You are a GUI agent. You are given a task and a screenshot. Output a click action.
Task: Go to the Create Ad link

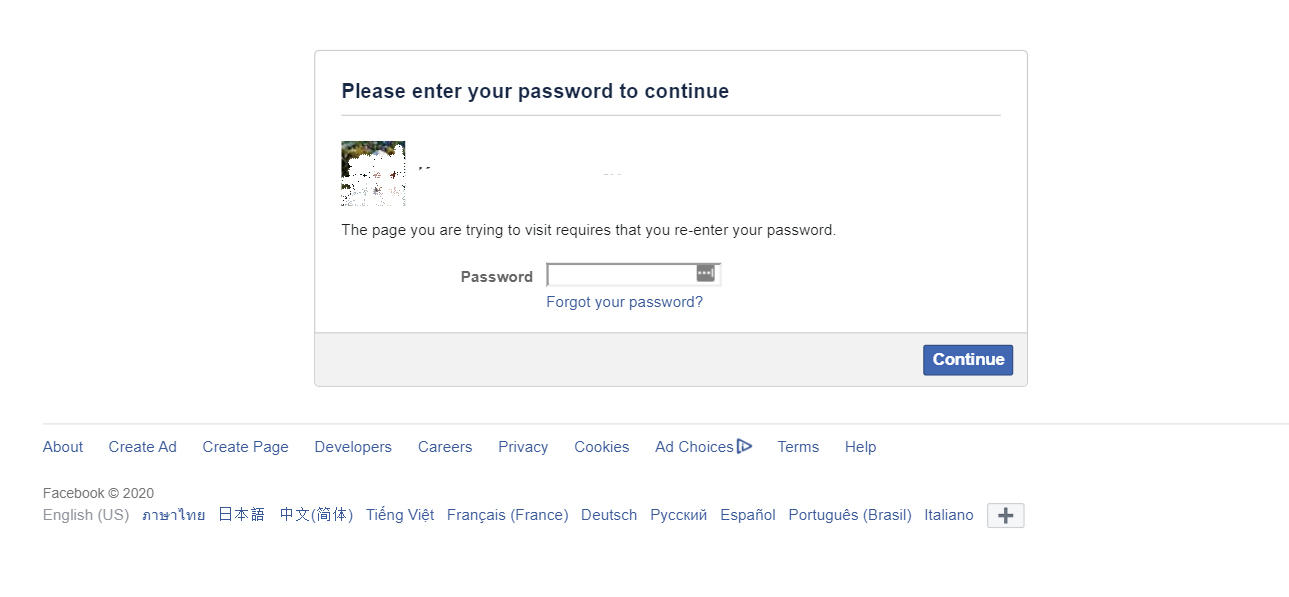click(142, 447)
